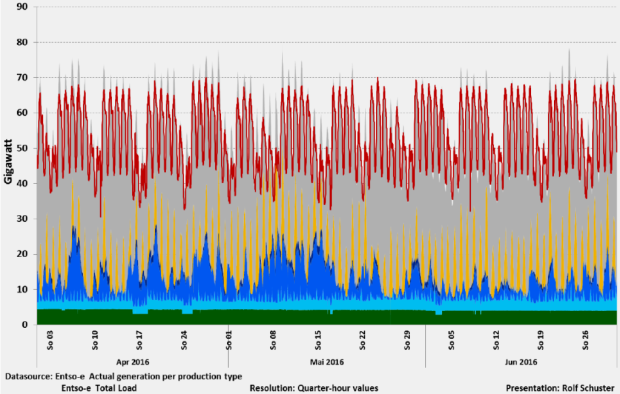
Task: Click the 'So 05' June date label
Action: (x=452, y=340)
